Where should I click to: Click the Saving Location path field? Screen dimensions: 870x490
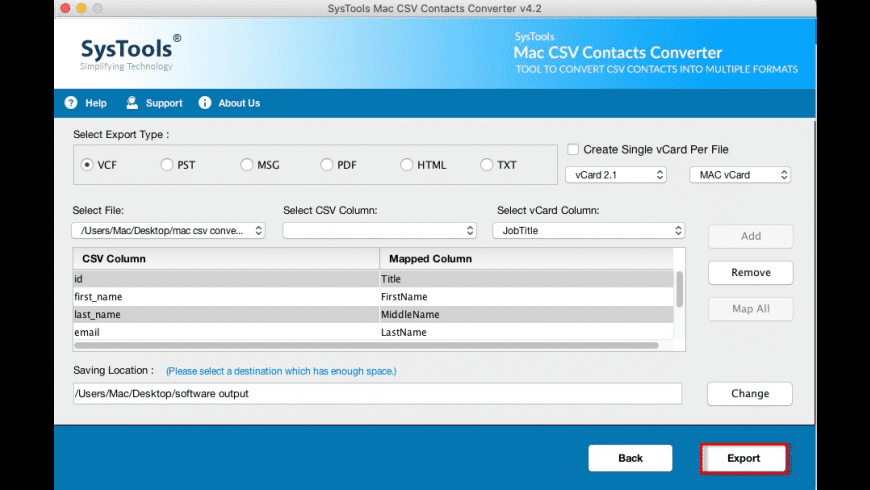click(377, 393)
